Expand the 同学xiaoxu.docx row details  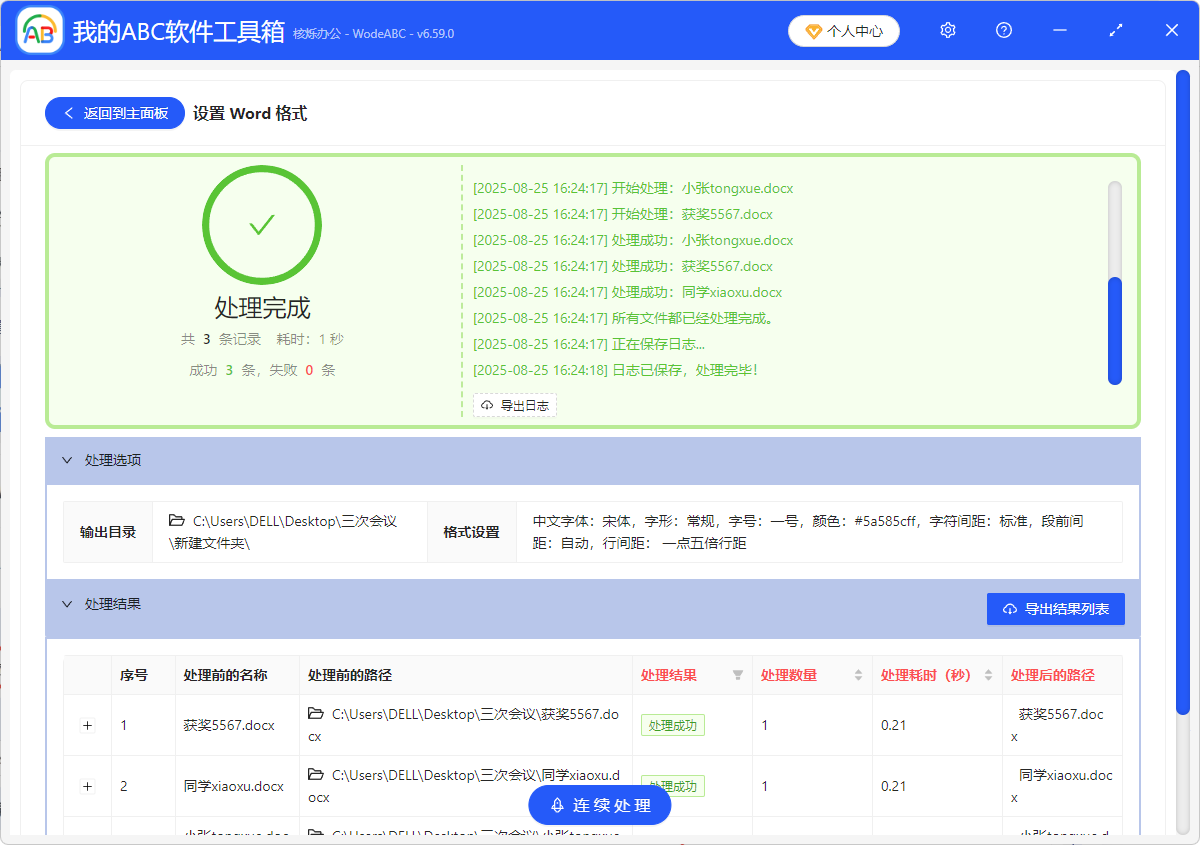(x=87, y=786)
